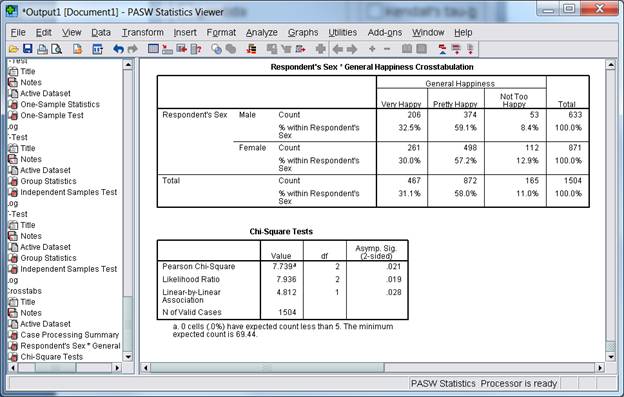Click Pearson Chi-Square value 7.739
This screenshot has width=624, height=397.
[284, 267]
